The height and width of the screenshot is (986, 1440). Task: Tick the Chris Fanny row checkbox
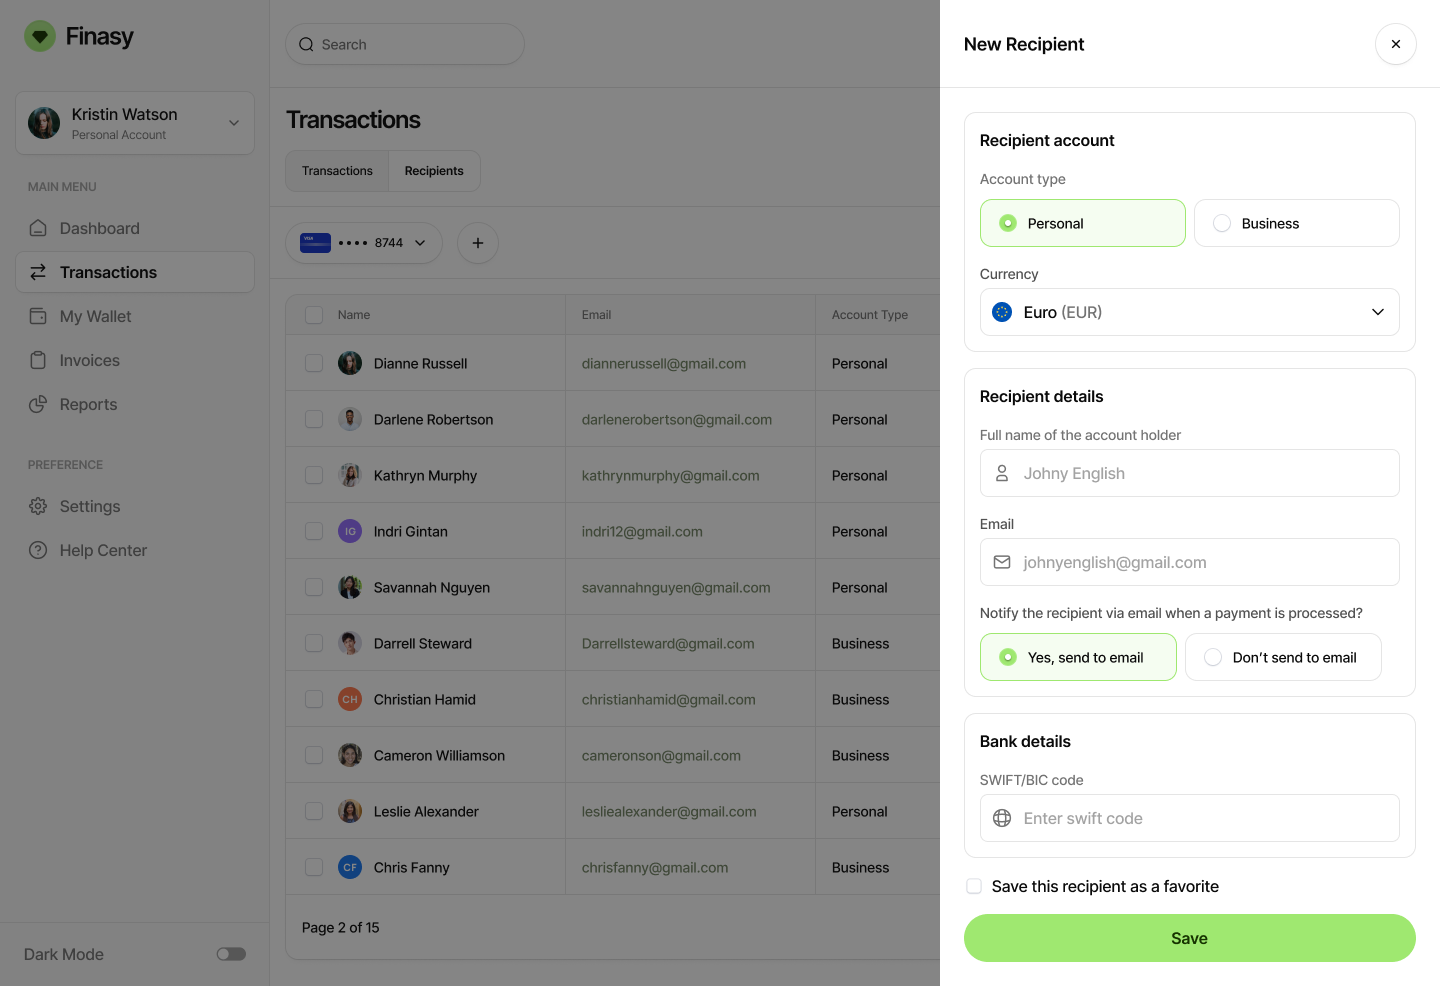(x=314, y=867)
